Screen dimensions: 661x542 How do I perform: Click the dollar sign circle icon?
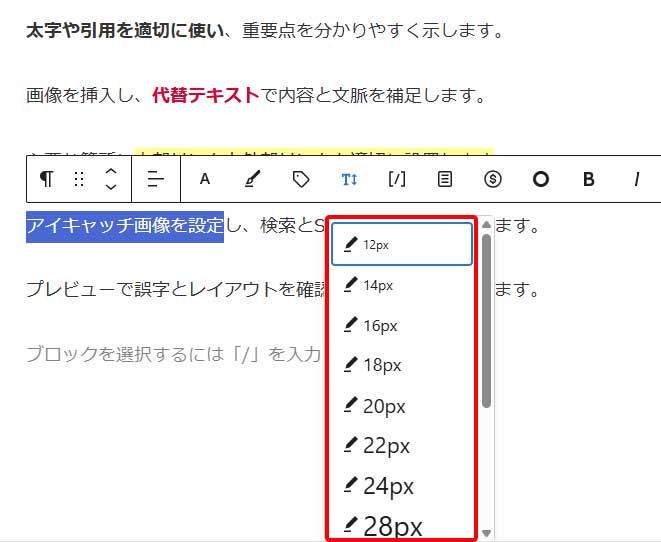click(492, 179)
